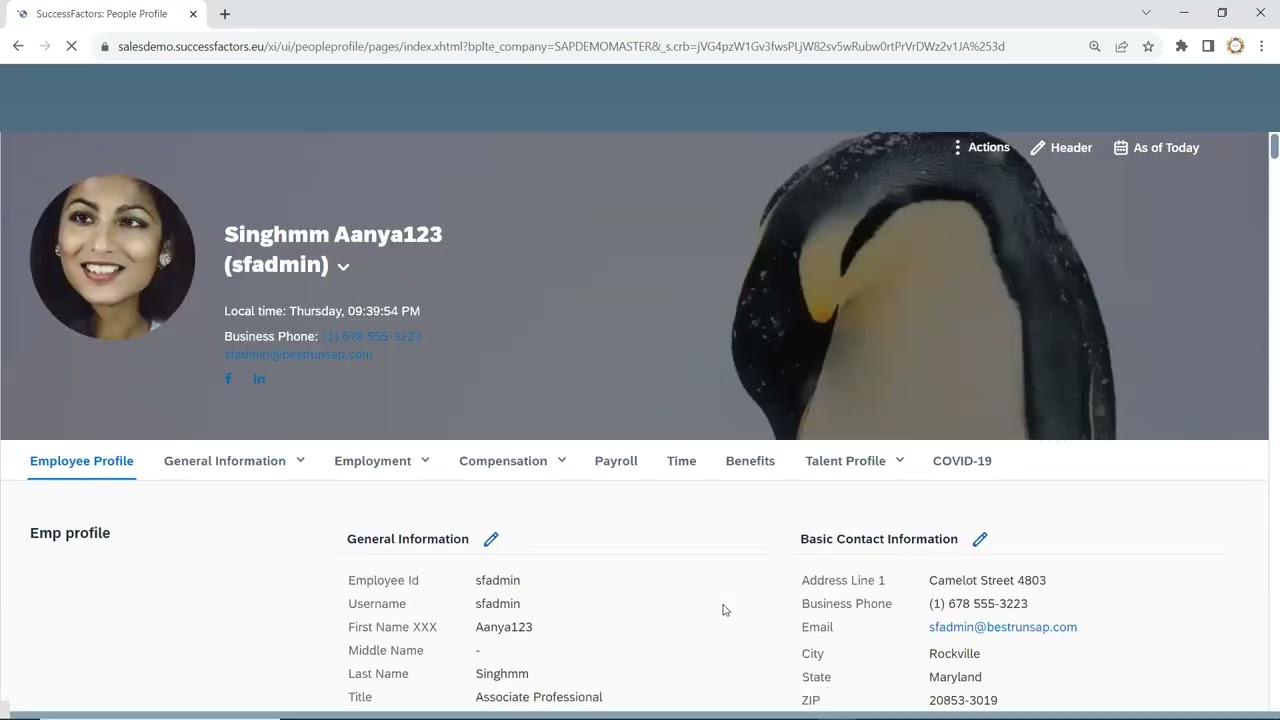Click the Username value sfadmin
Image resolution: width=1280 pixels, height=720 pixels.
pos(498,604)
